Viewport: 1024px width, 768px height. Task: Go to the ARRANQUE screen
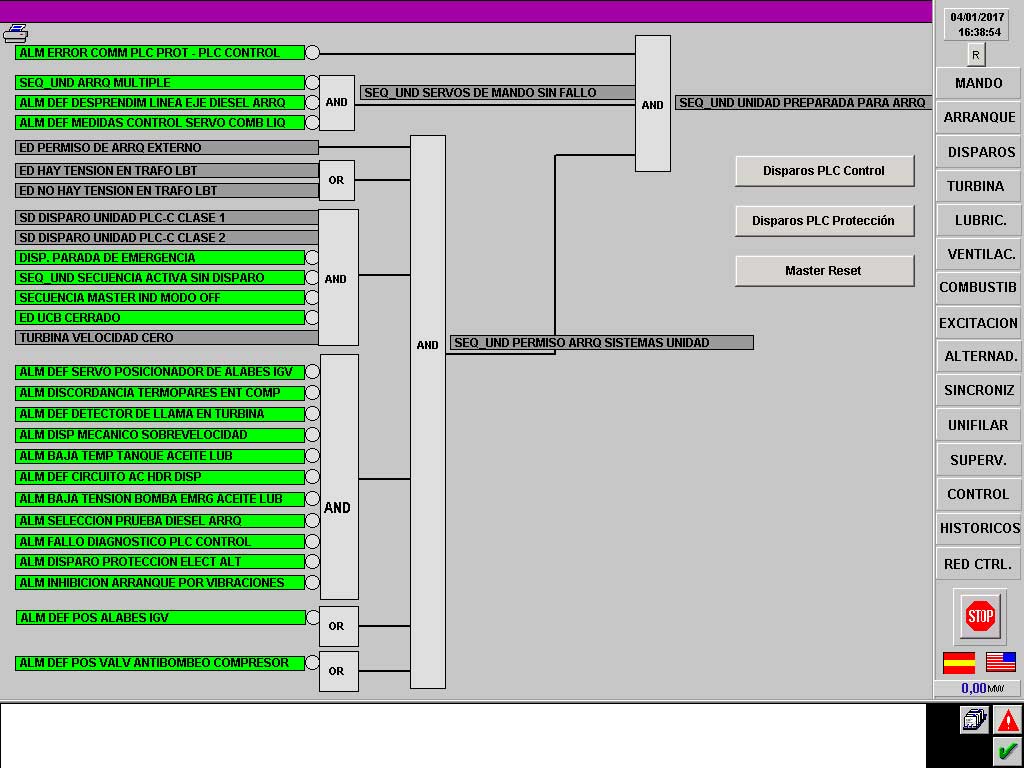coord(978,118)
